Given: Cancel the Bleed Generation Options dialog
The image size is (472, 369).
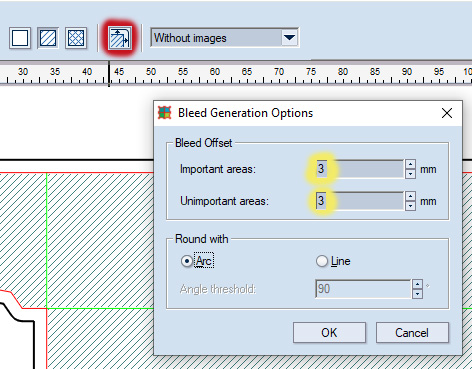Looking at the screenshot, I should coord(412,332).
